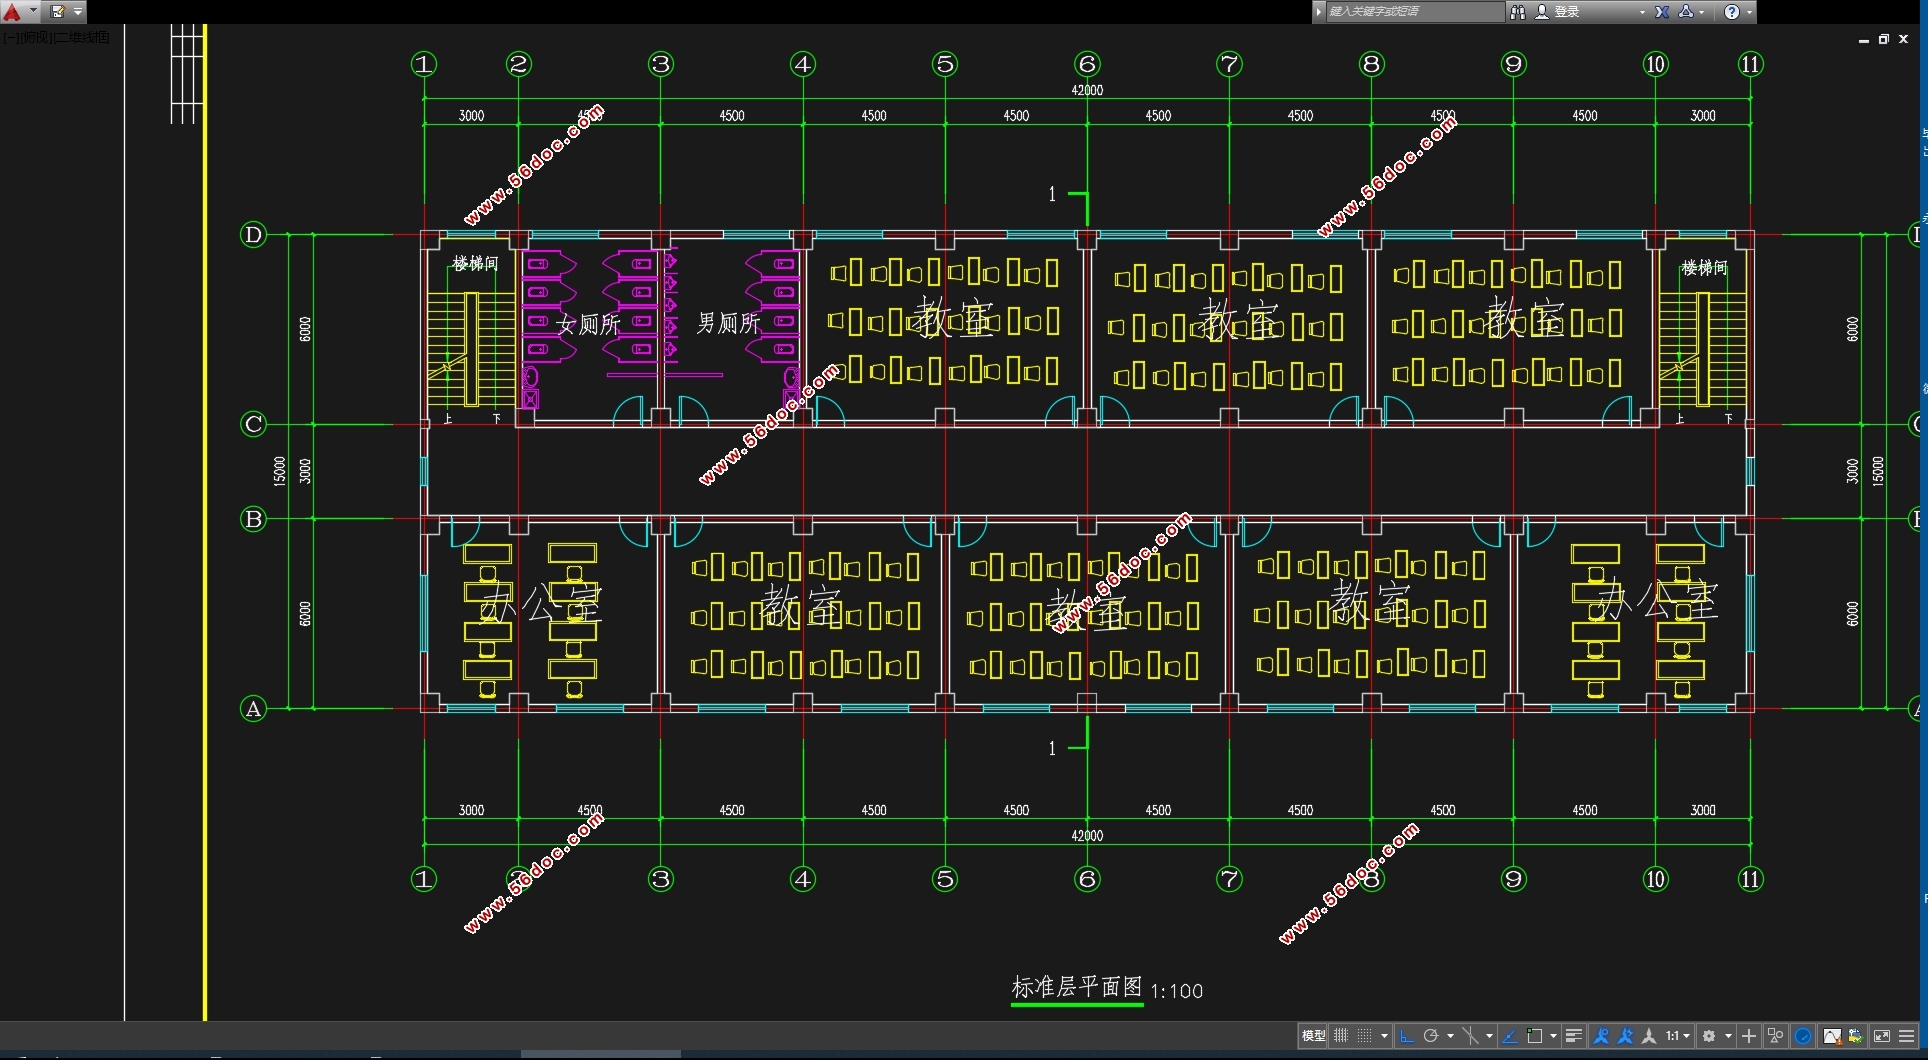Toggle grid display in the status bar

(1341, 1036)
